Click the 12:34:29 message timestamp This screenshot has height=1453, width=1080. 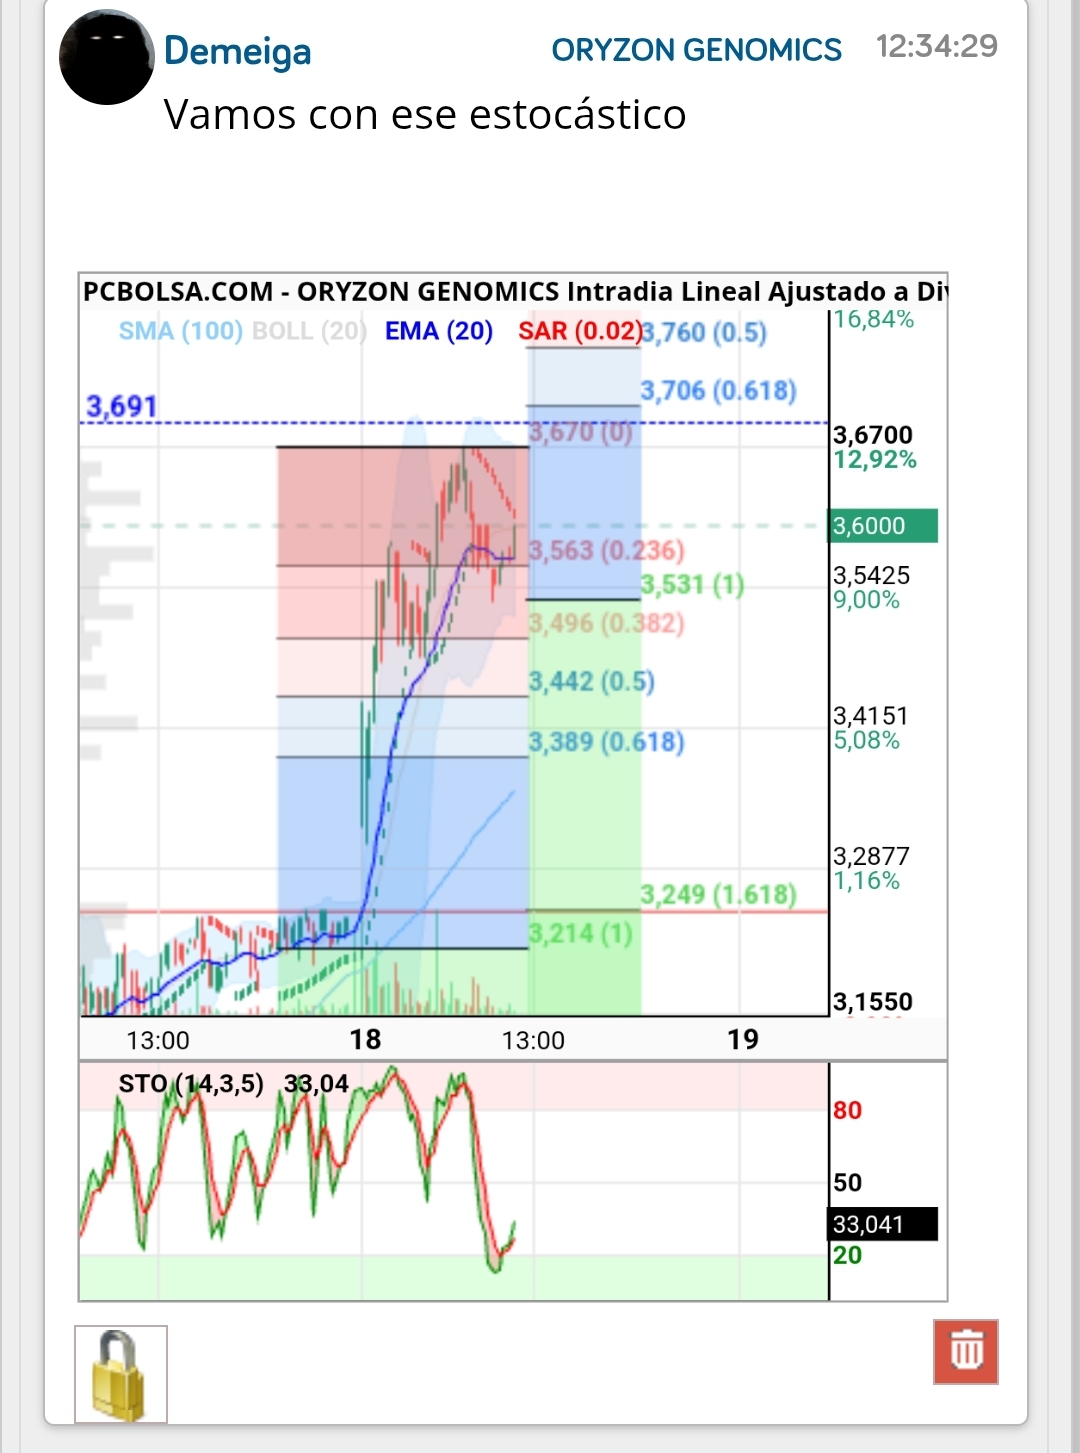click(x=937, y=46)
